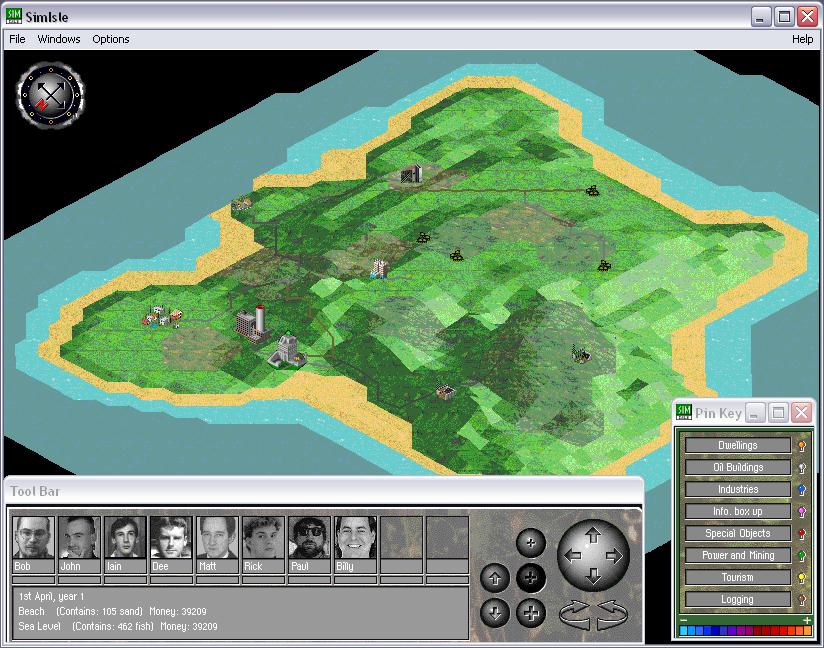Click the blue pin next to Industries
The height and width of the screenshot is (648, 824).
[802, 490]
